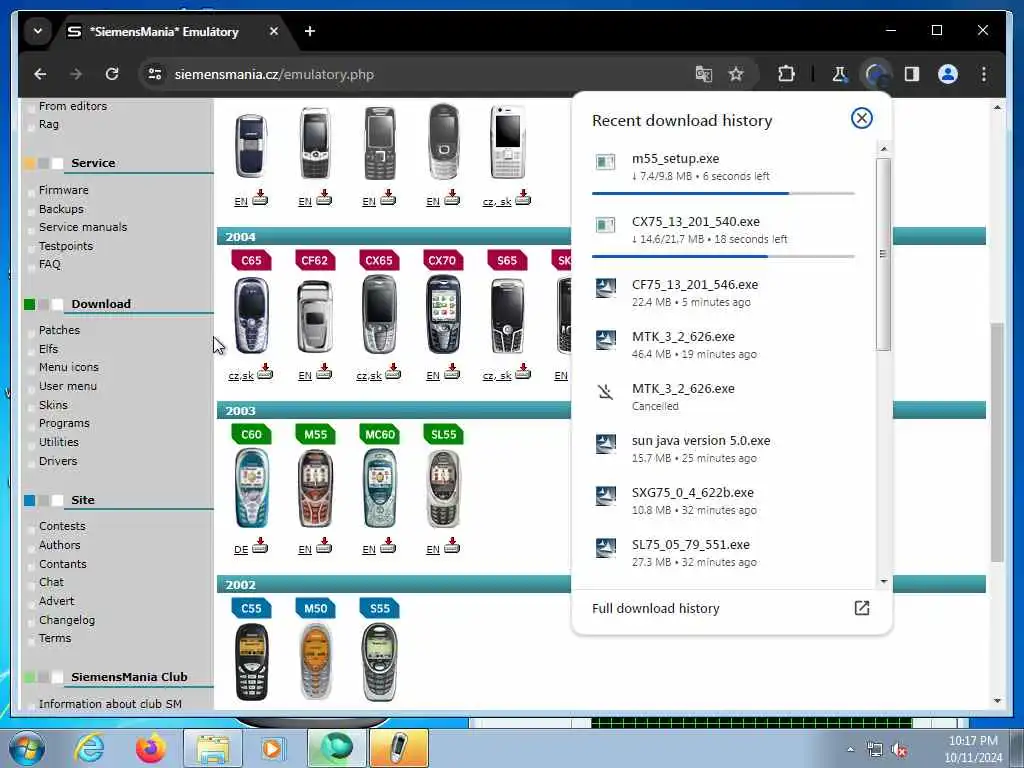Open the Firmware sidebar link
The image size is (1024, 768).
(63, 190)
